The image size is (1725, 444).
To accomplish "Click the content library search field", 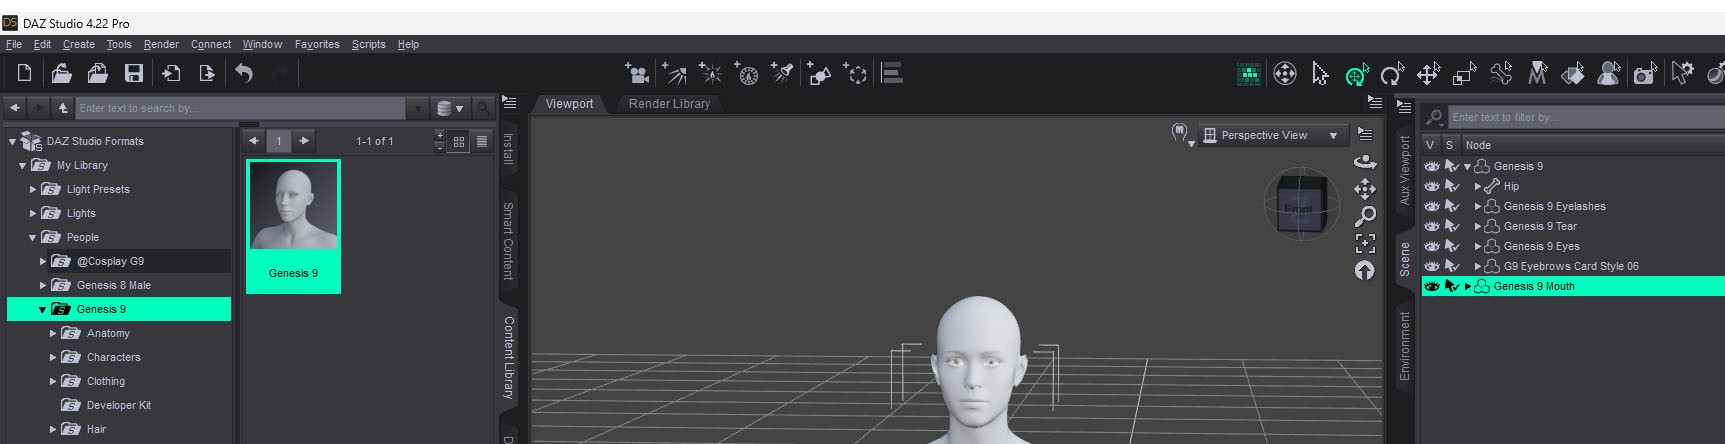I will tap(241, 108).
